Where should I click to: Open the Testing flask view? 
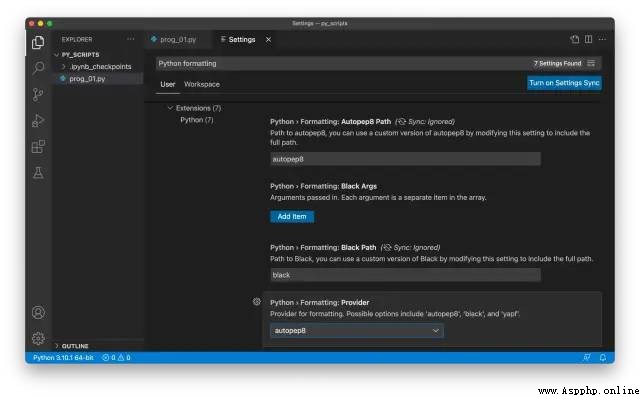[x=38, y=173]
